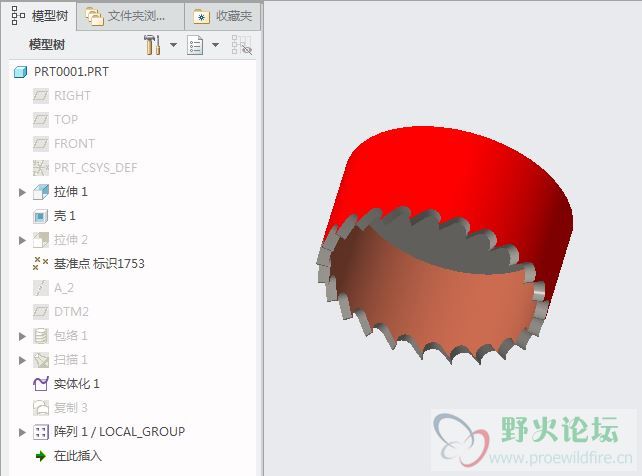Select the TOP datum plane label

click(x=66, y=120)
